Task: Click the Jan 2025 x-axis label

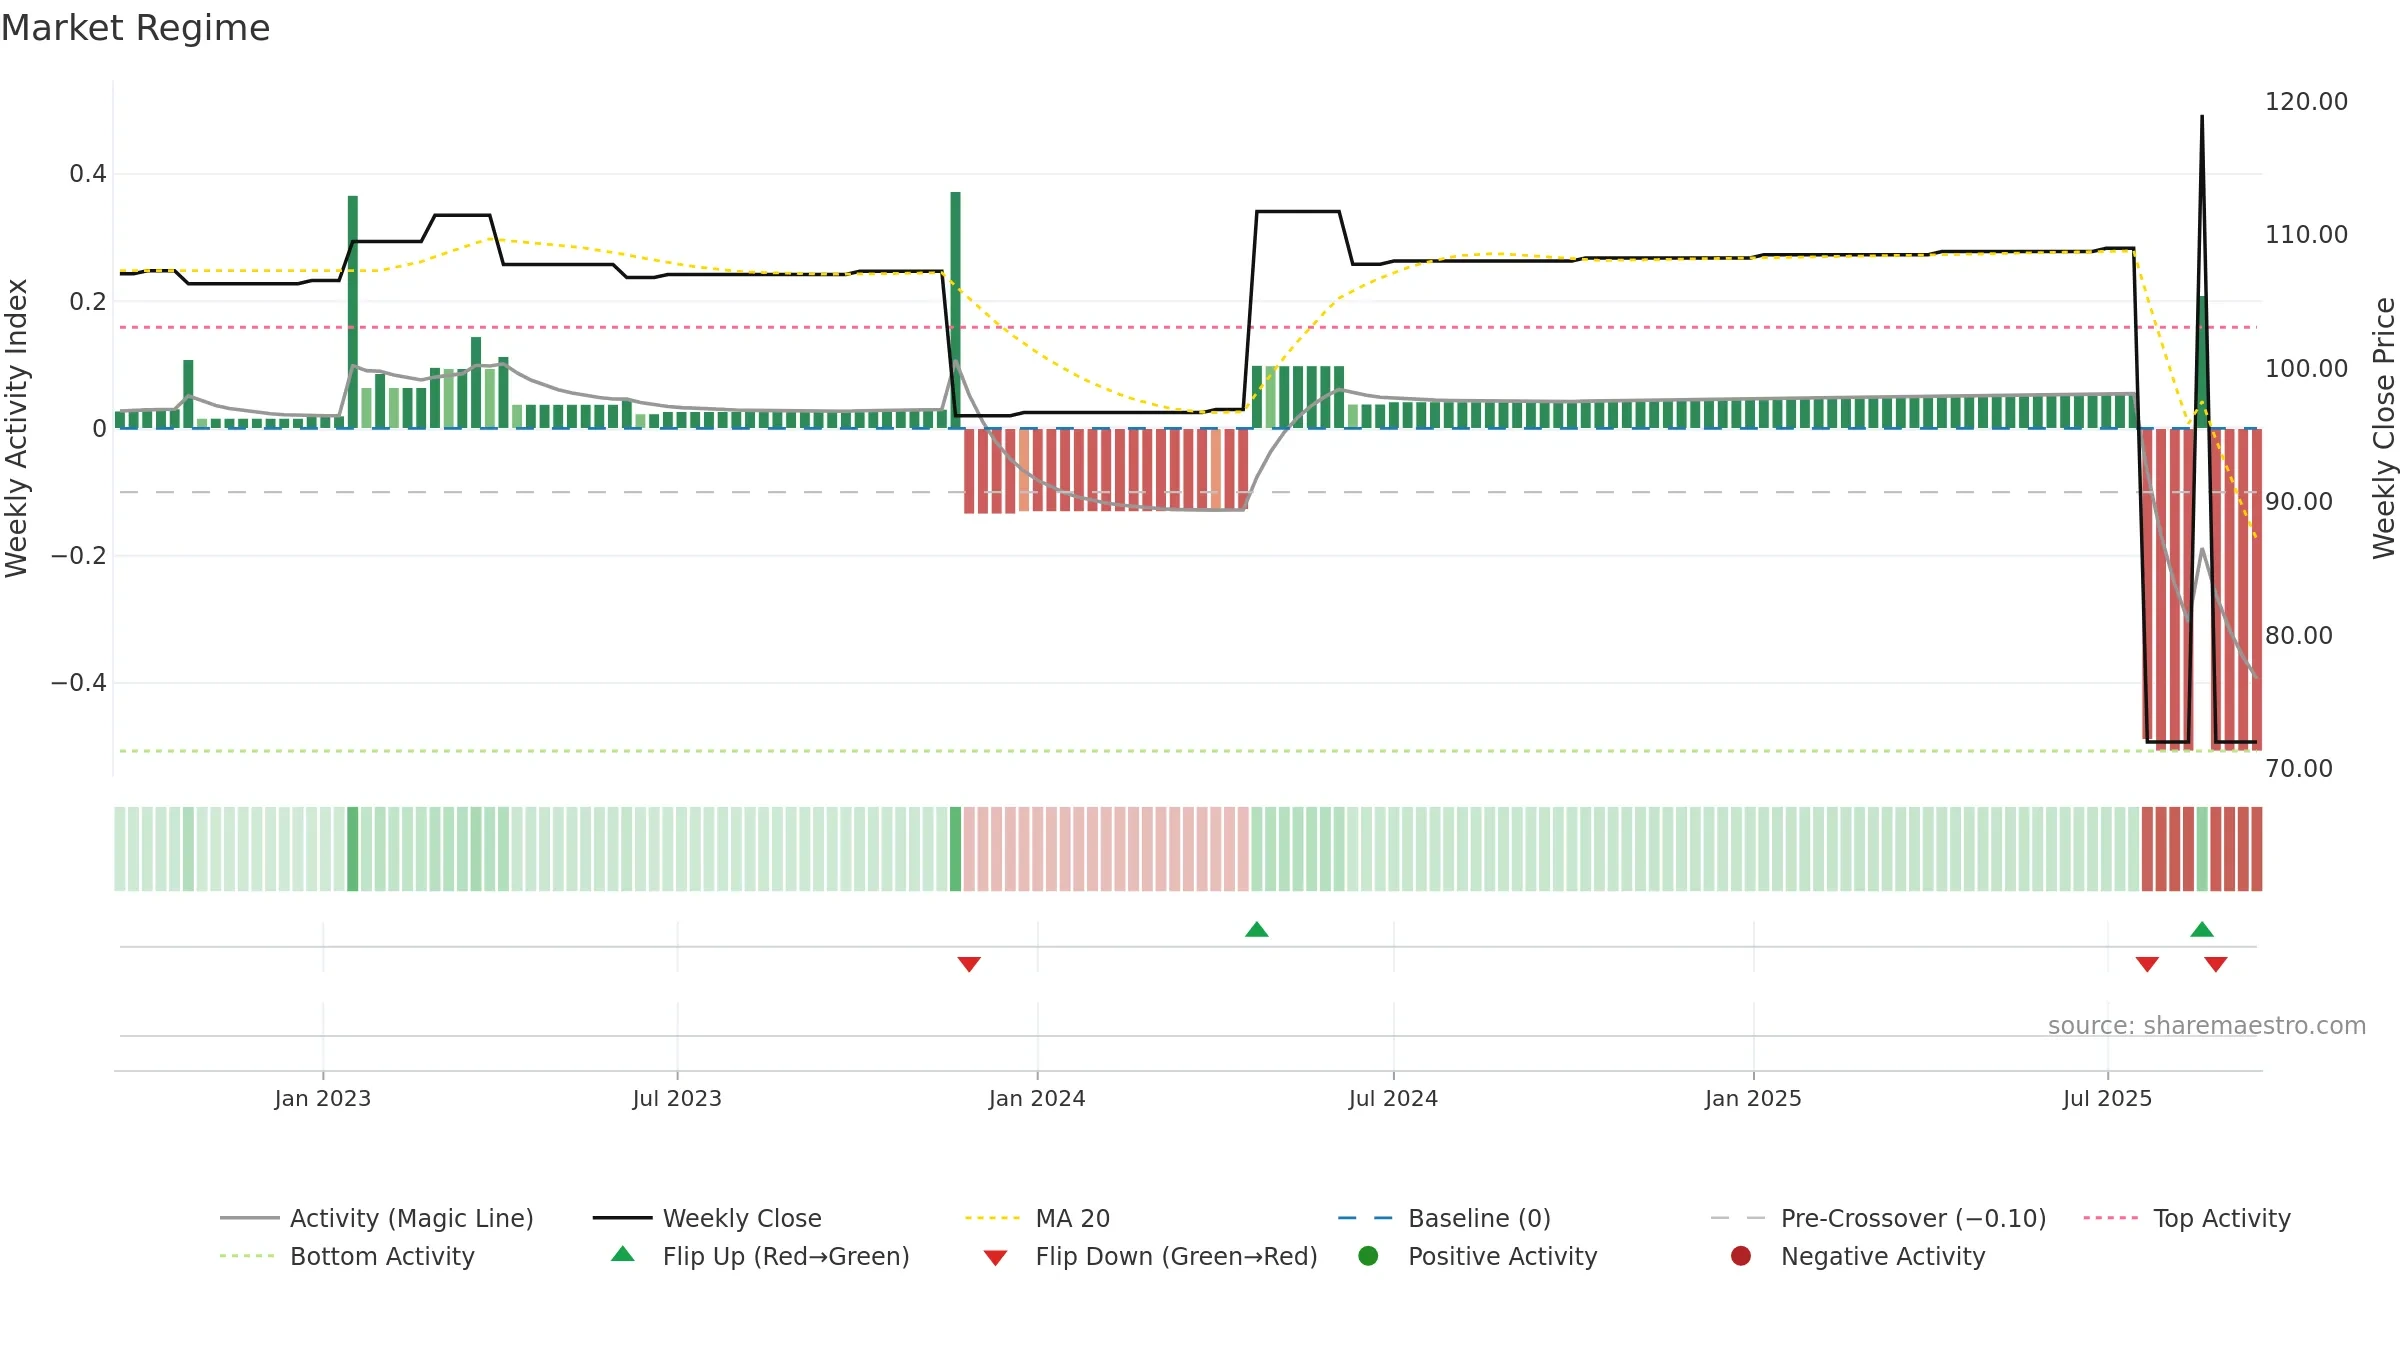Action: click(1753, 1099)
